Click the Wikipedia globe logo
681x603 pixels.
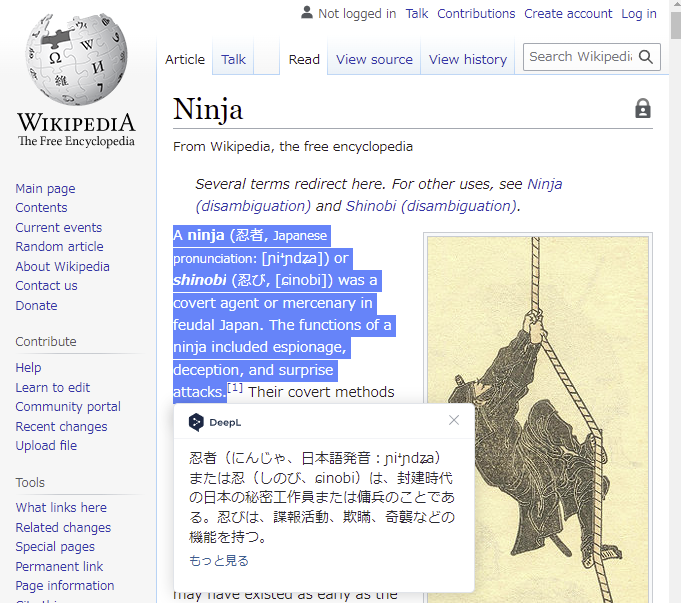[x=76, y=59]
